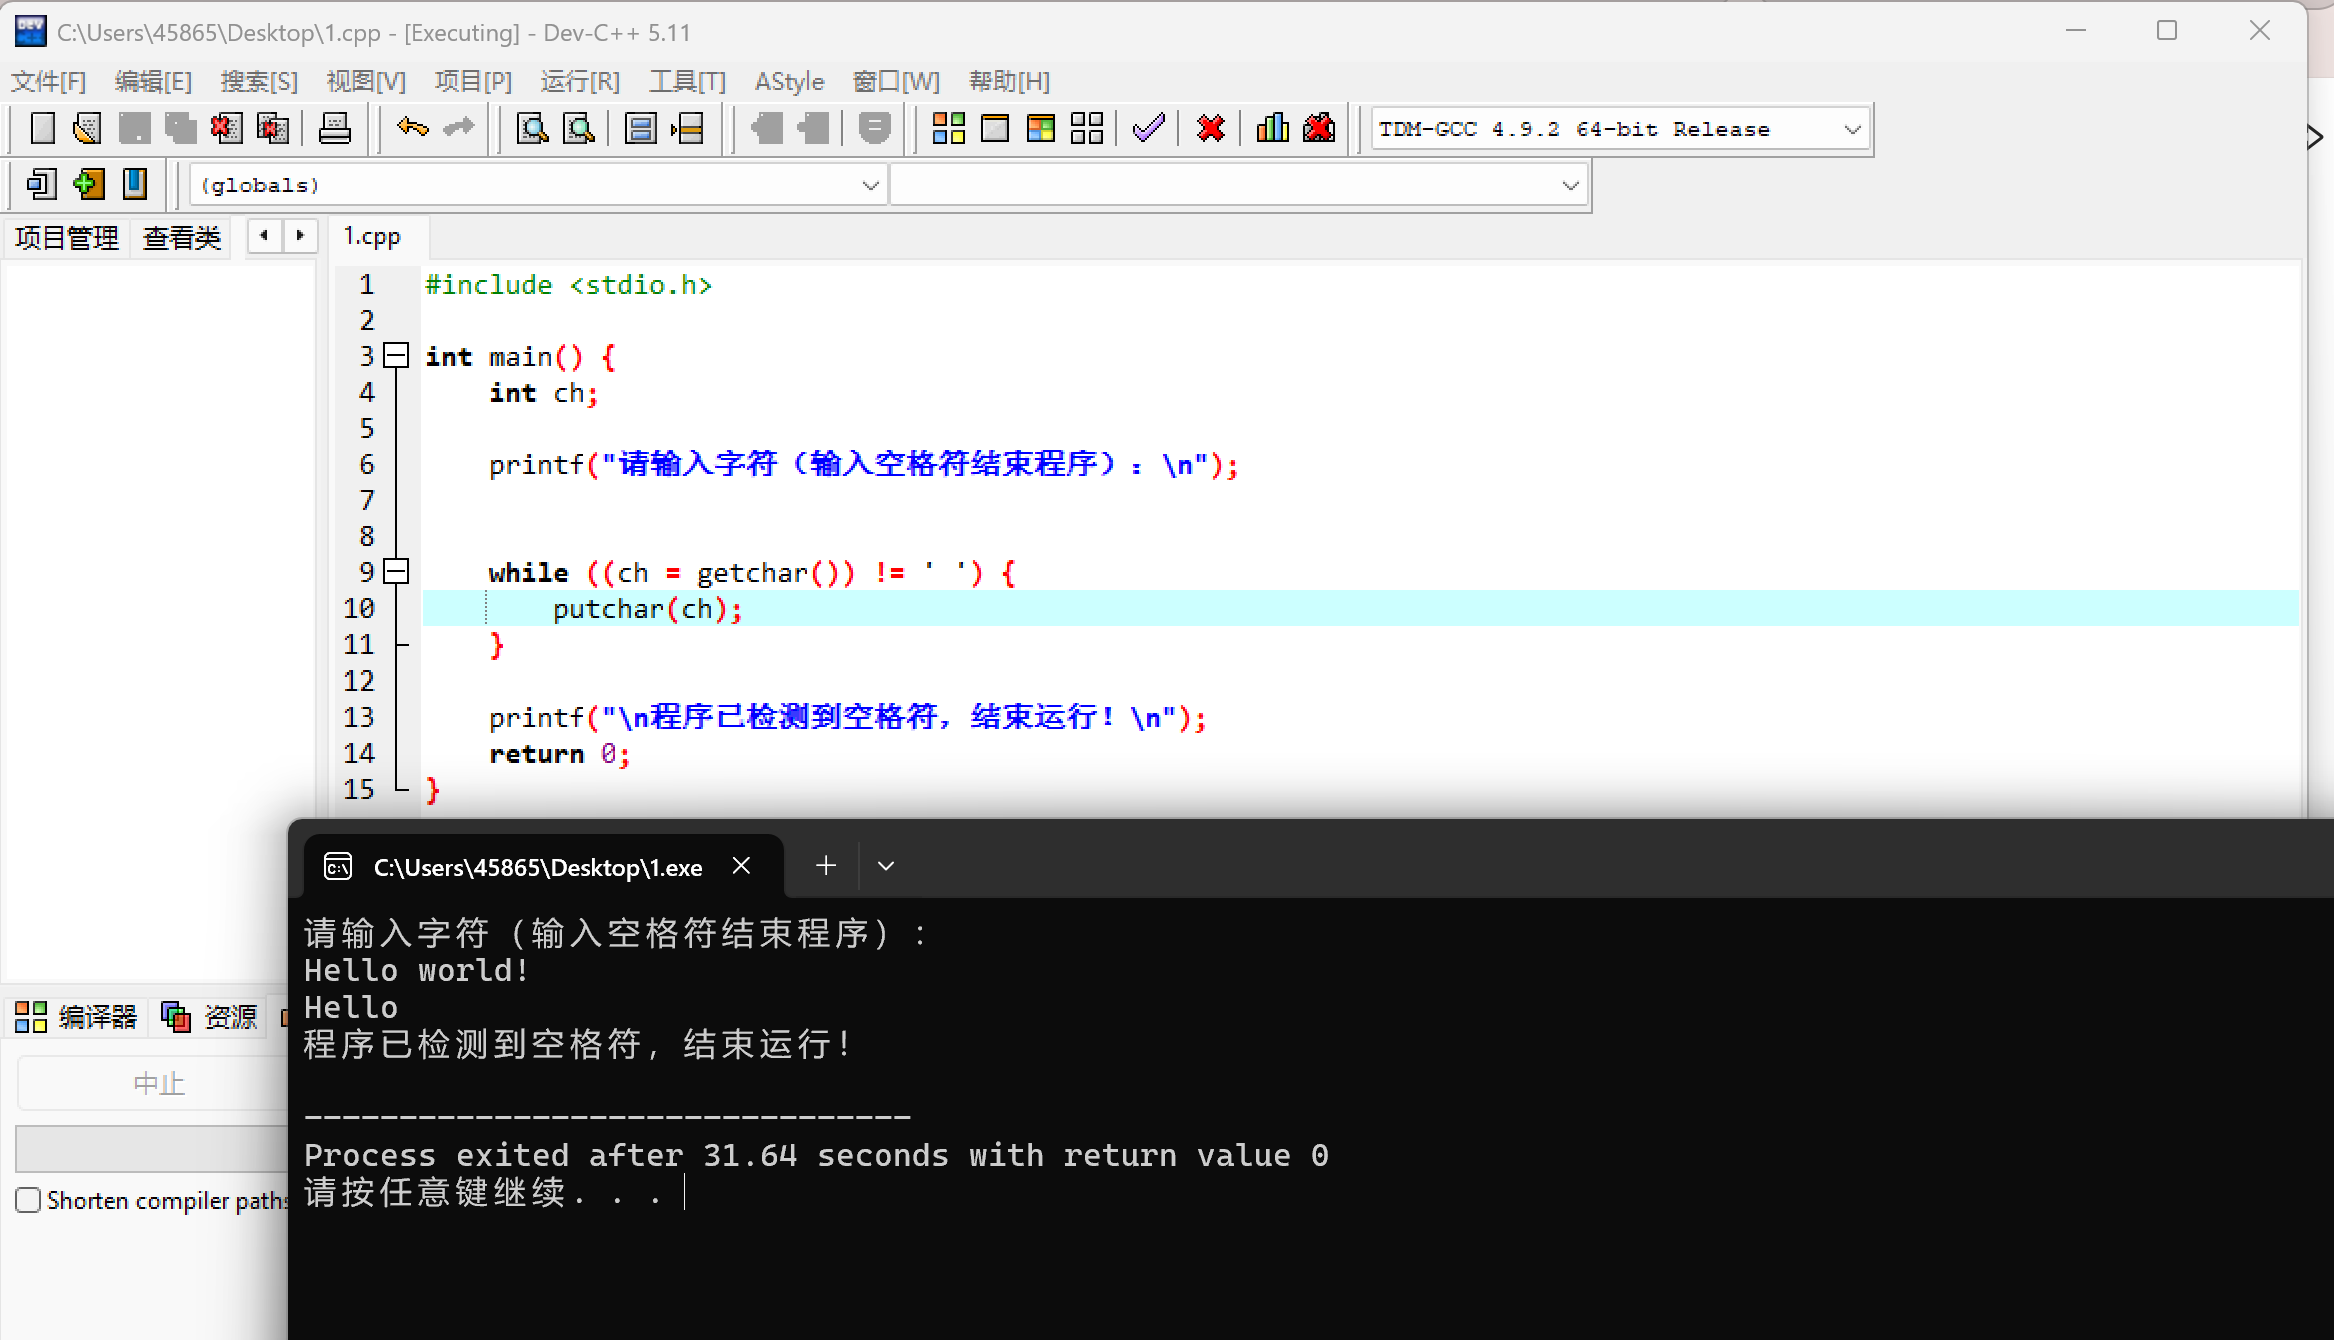
Task: Click the Compile & Run colored-window icon
Action: click(1040, 128)
